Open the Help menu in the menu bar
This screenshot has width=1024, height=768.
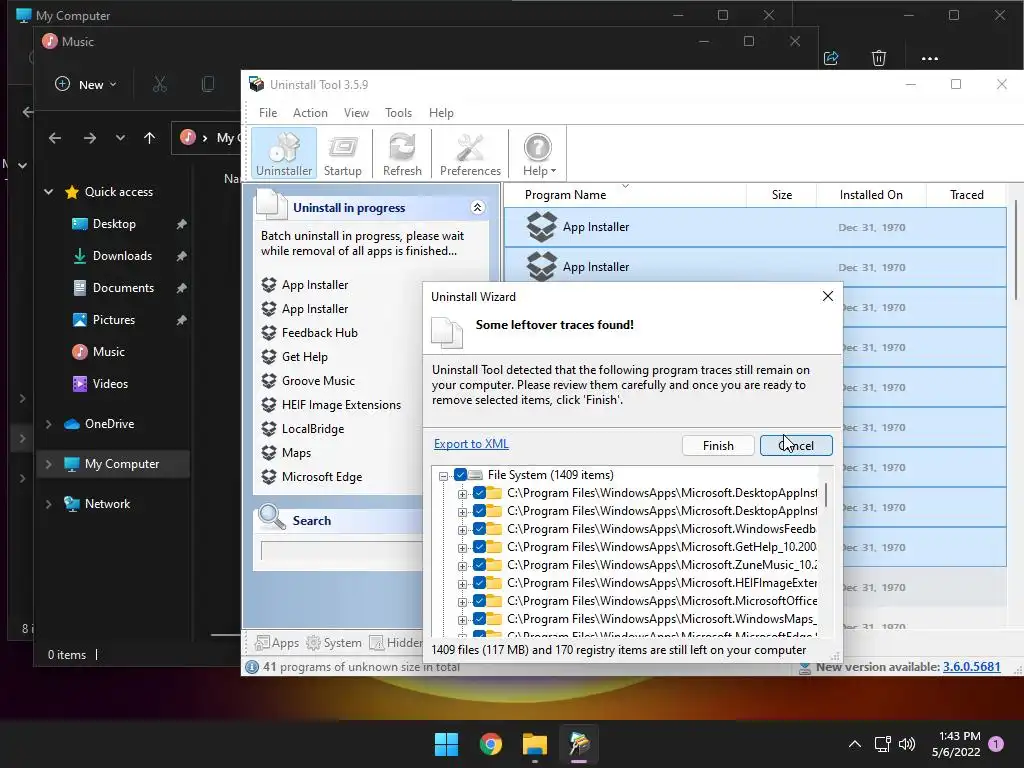441,112
